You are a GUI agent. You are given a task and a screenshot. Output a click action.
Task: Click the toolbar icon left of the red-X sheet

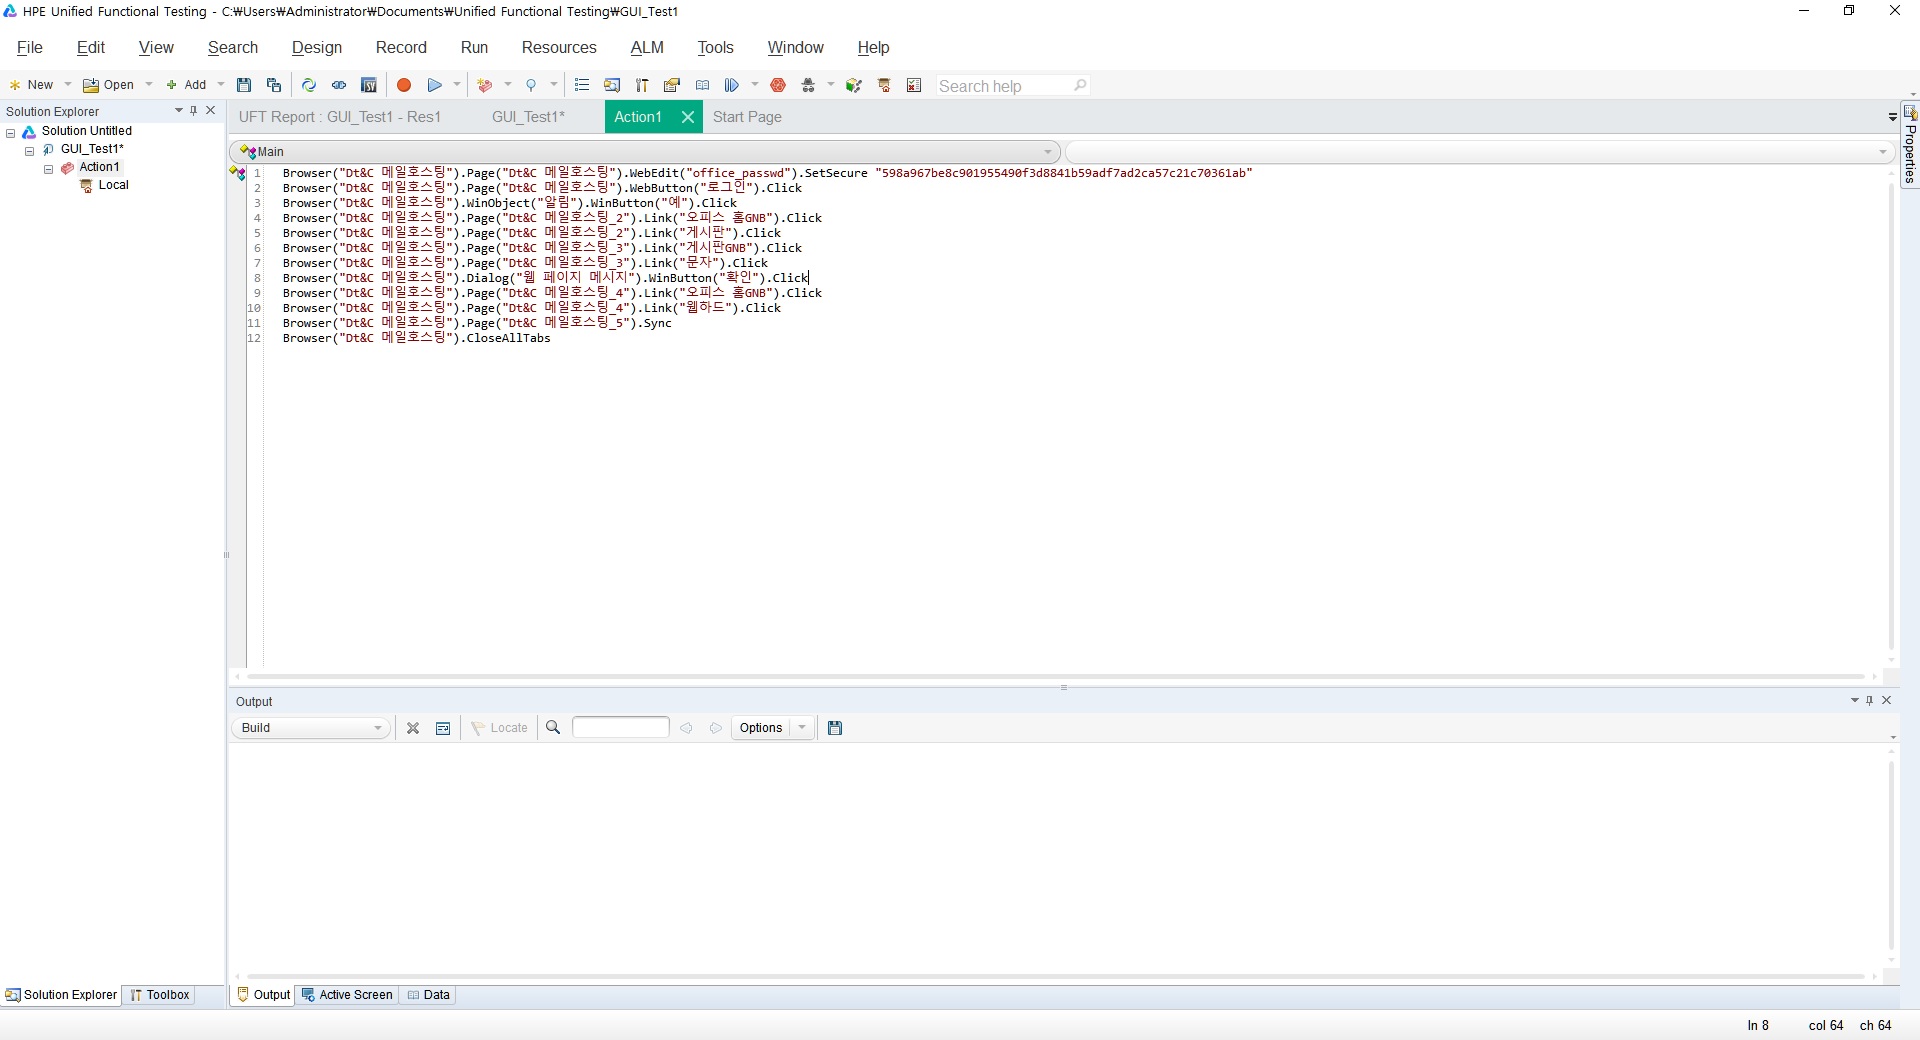coord(884,85)
